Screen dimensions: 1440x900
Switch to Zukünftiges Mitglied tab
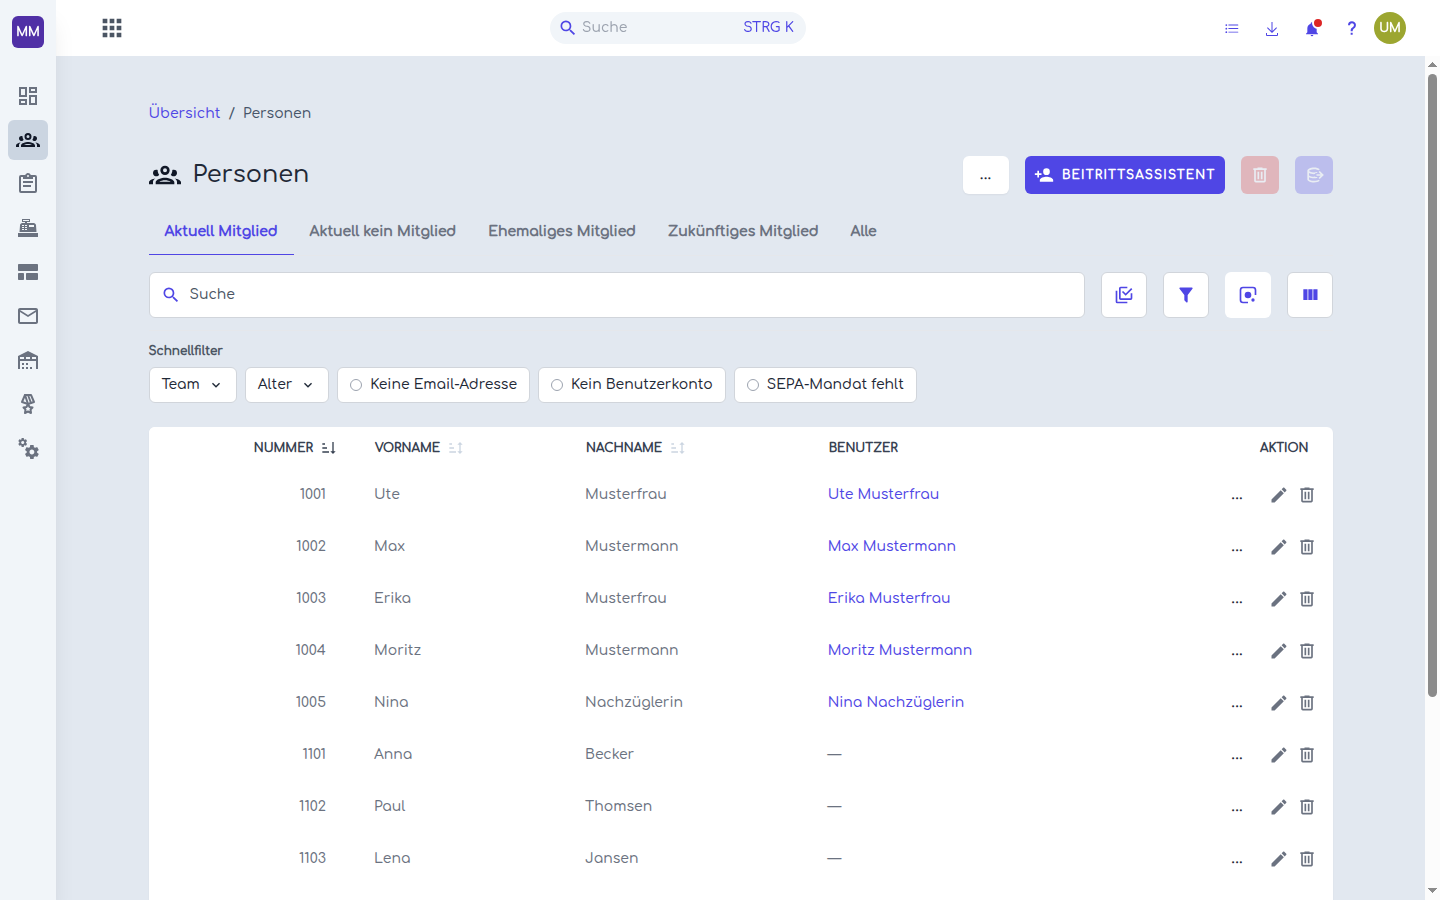click(x=743, y=231)
